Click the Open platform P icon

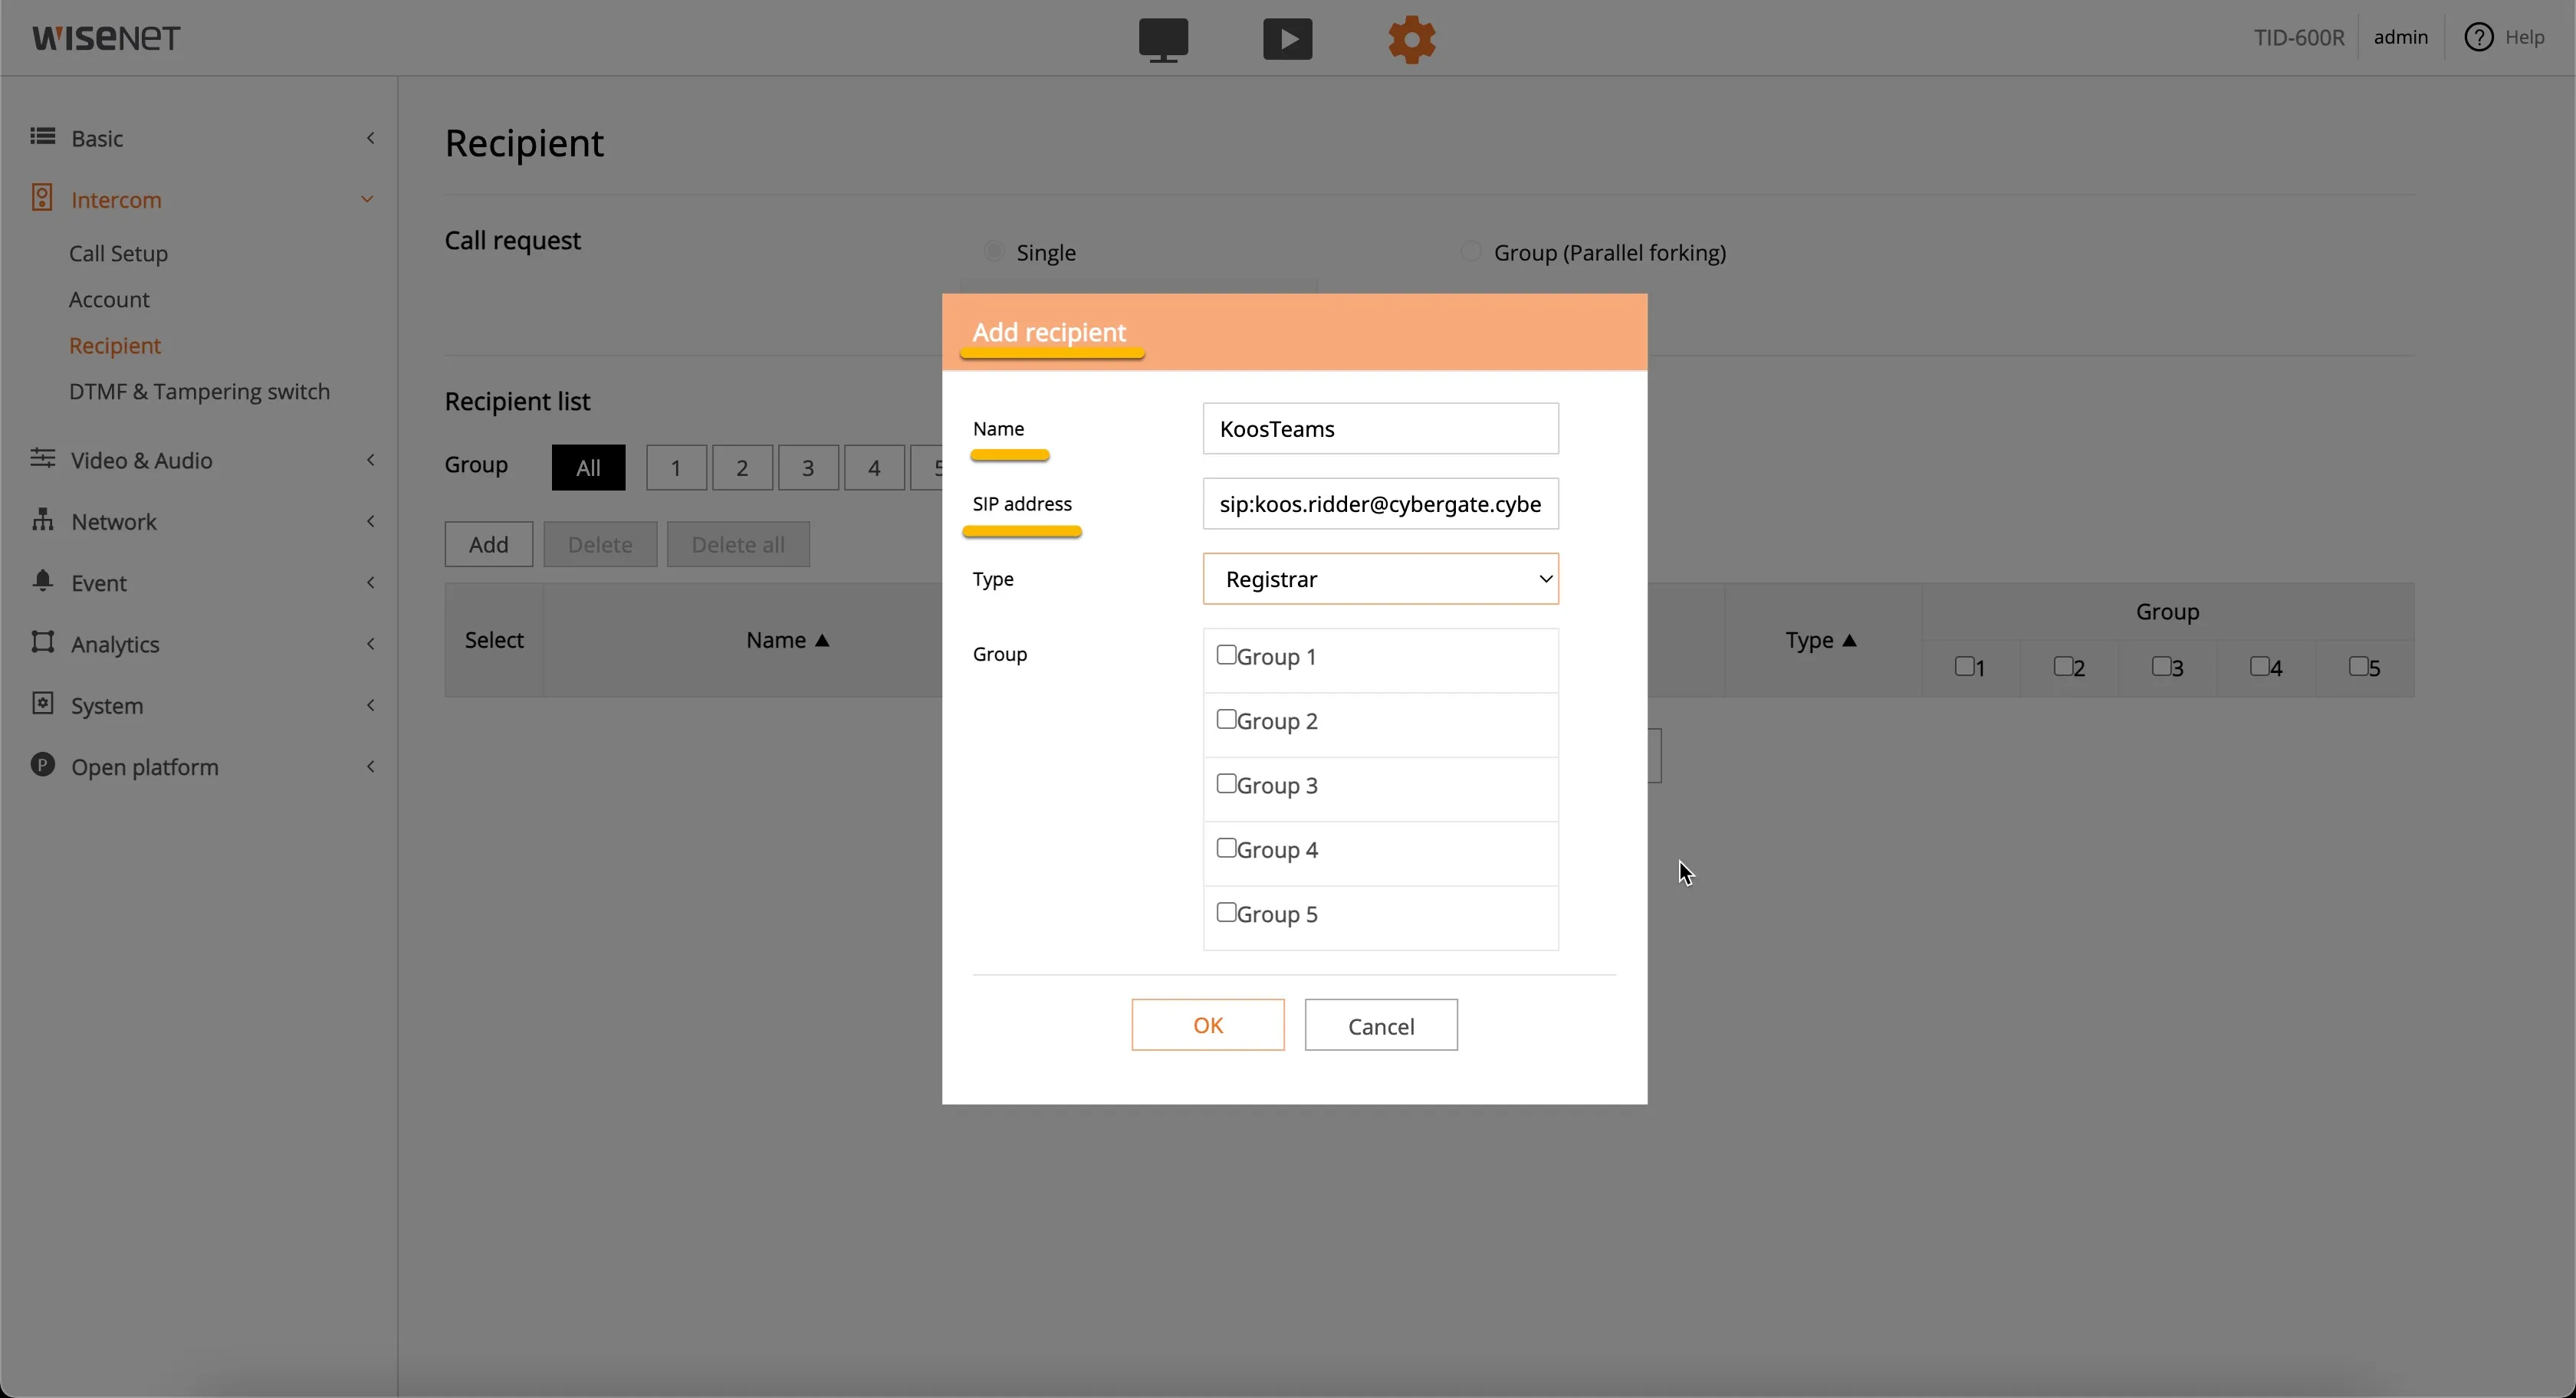point(42,765)
